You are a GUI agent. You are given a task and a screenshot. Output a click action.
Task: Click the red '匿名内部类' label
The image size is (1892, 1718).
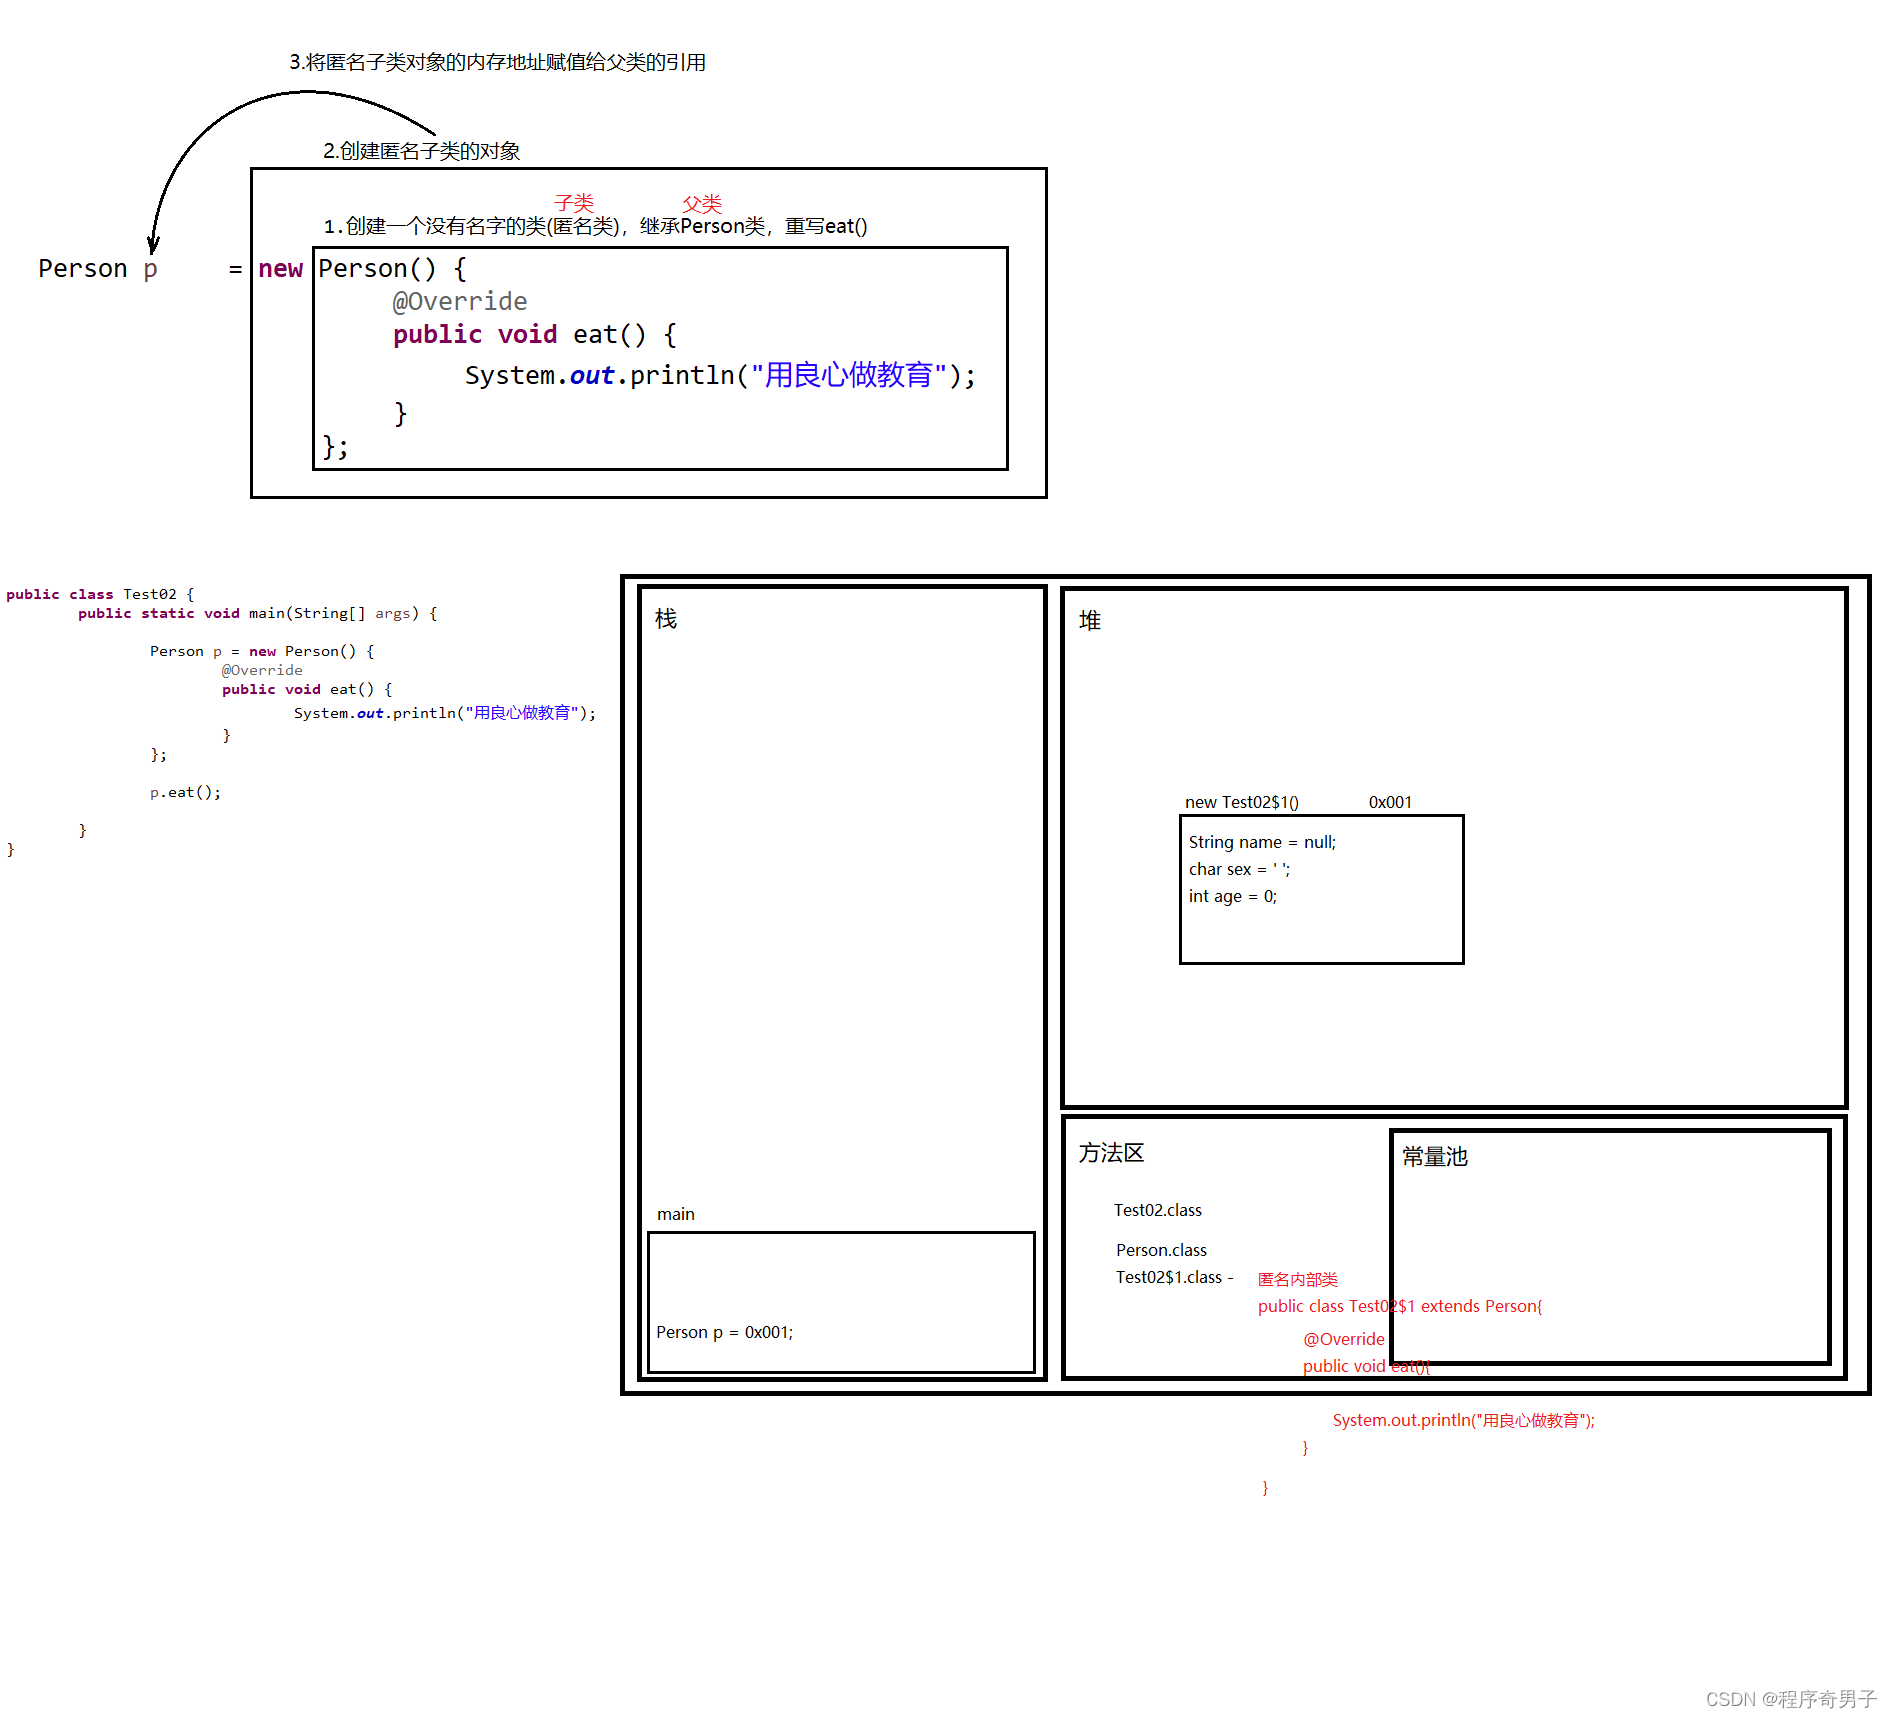[x=1298, y=1279]
